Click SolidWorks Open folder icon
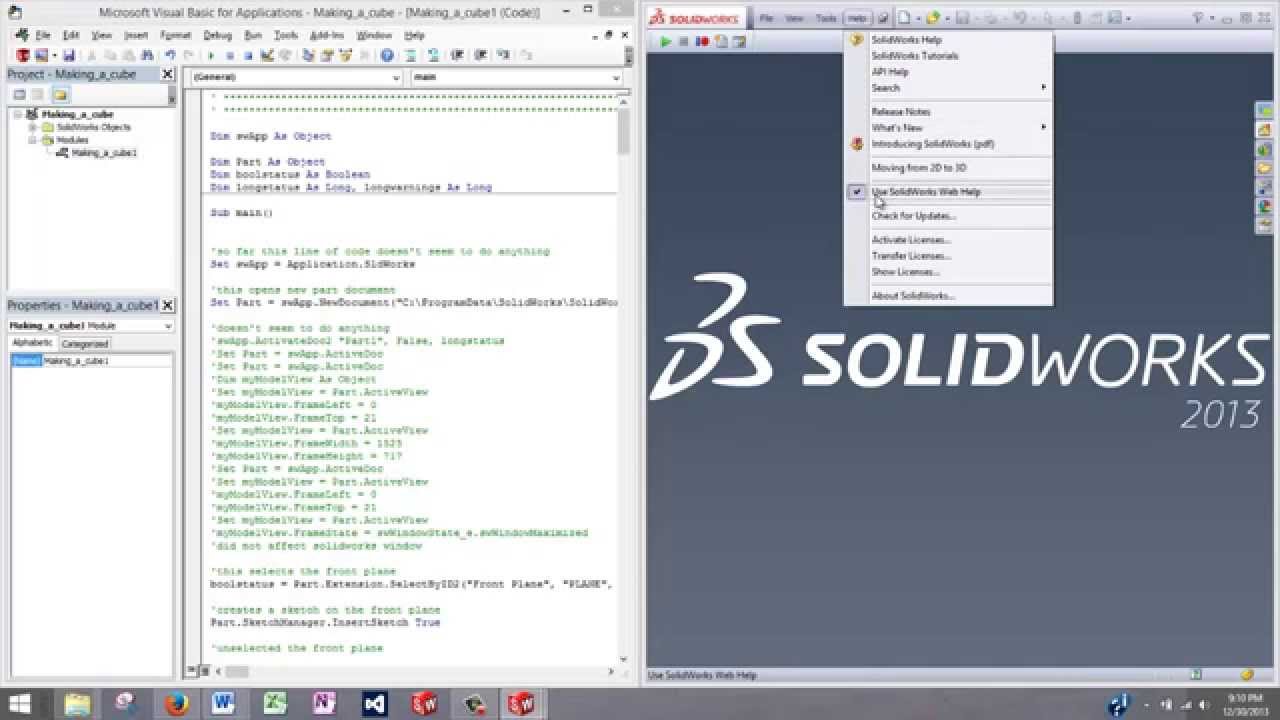 tap(932, 18)
